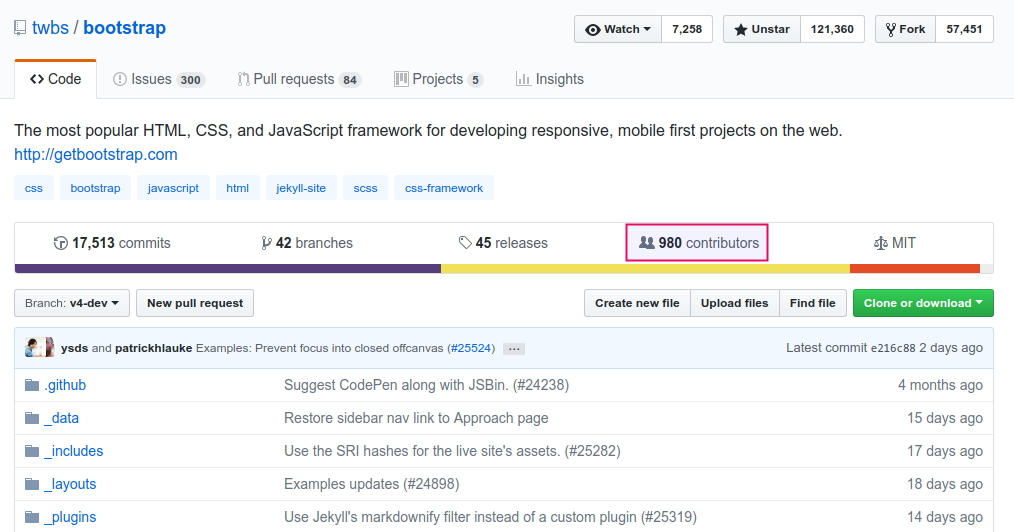1014x532 pixels.
Task: Click the '4 months ago' timestamp
Action: (x=940, y=385)
